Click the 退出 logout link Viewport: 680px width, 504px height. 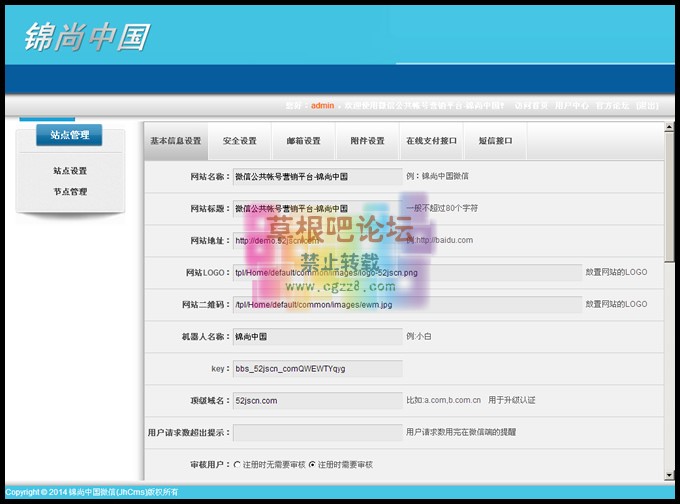[x=647, y=106]
